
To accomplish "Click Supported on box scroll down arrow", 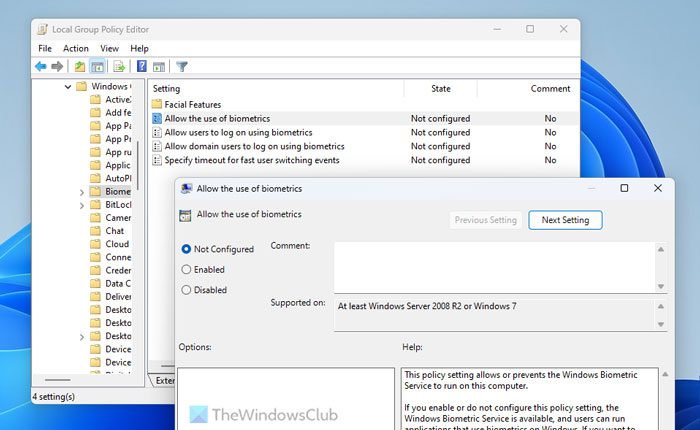I will 661,324.
